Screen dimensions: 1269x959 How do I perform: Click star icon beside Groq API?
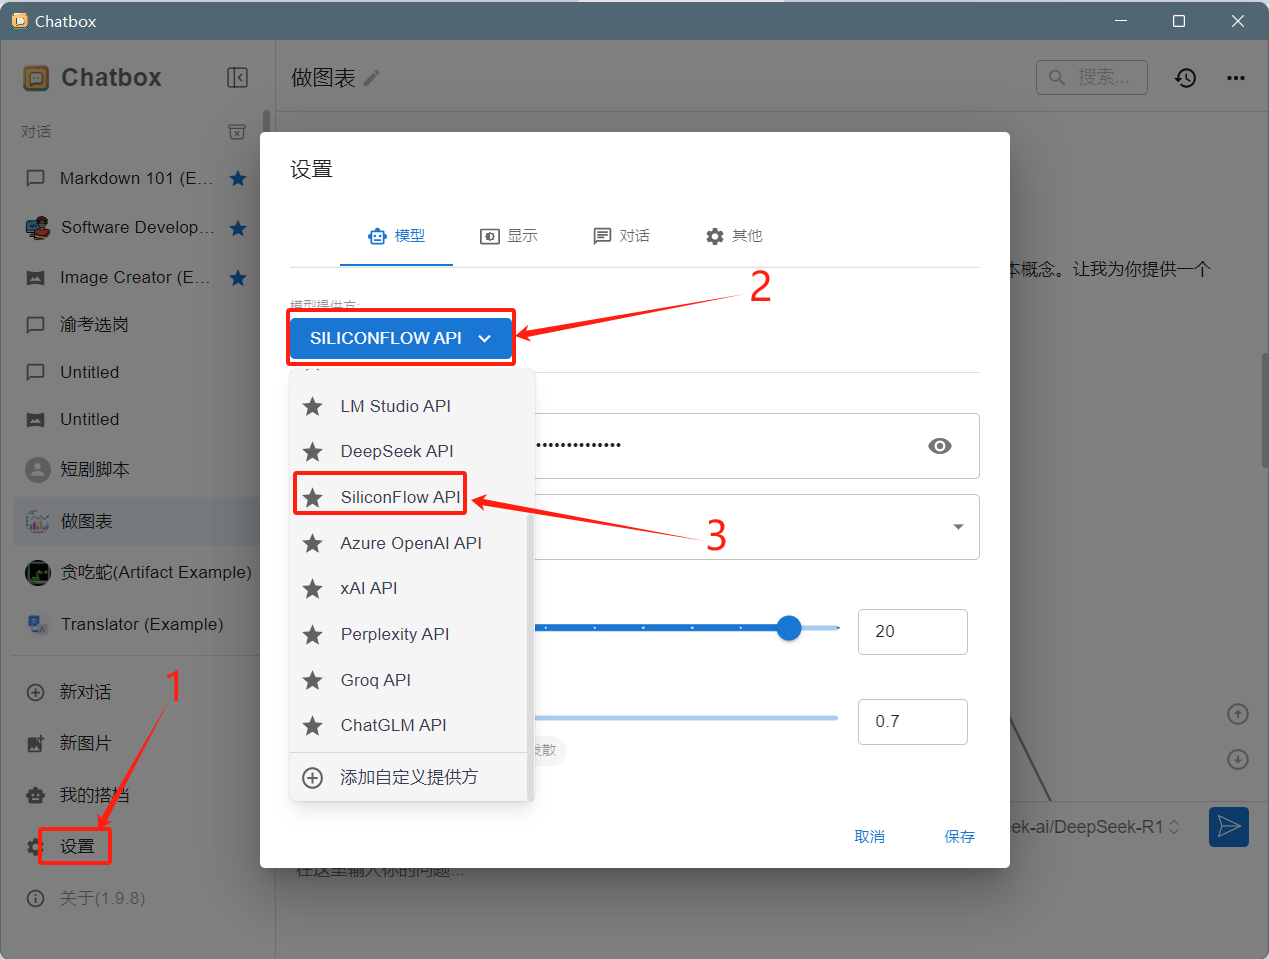[x=313, y=680]
